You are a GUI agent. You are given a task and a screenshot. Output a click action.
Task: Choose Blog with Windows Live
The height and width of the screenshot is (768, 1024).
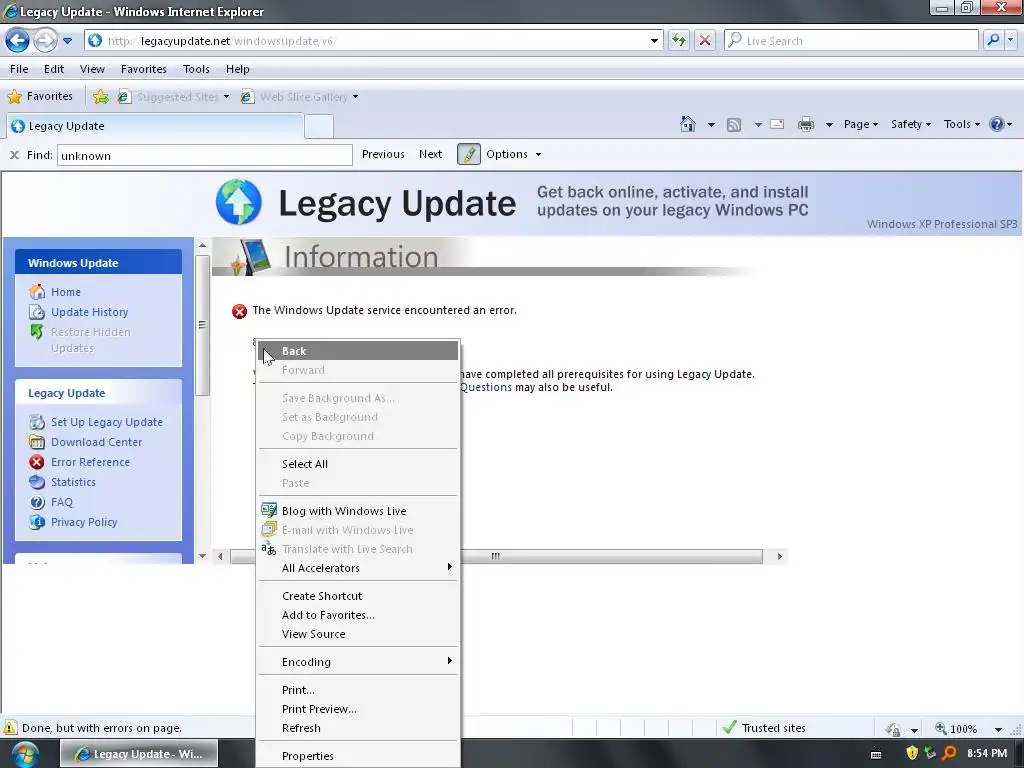(358, 511)
